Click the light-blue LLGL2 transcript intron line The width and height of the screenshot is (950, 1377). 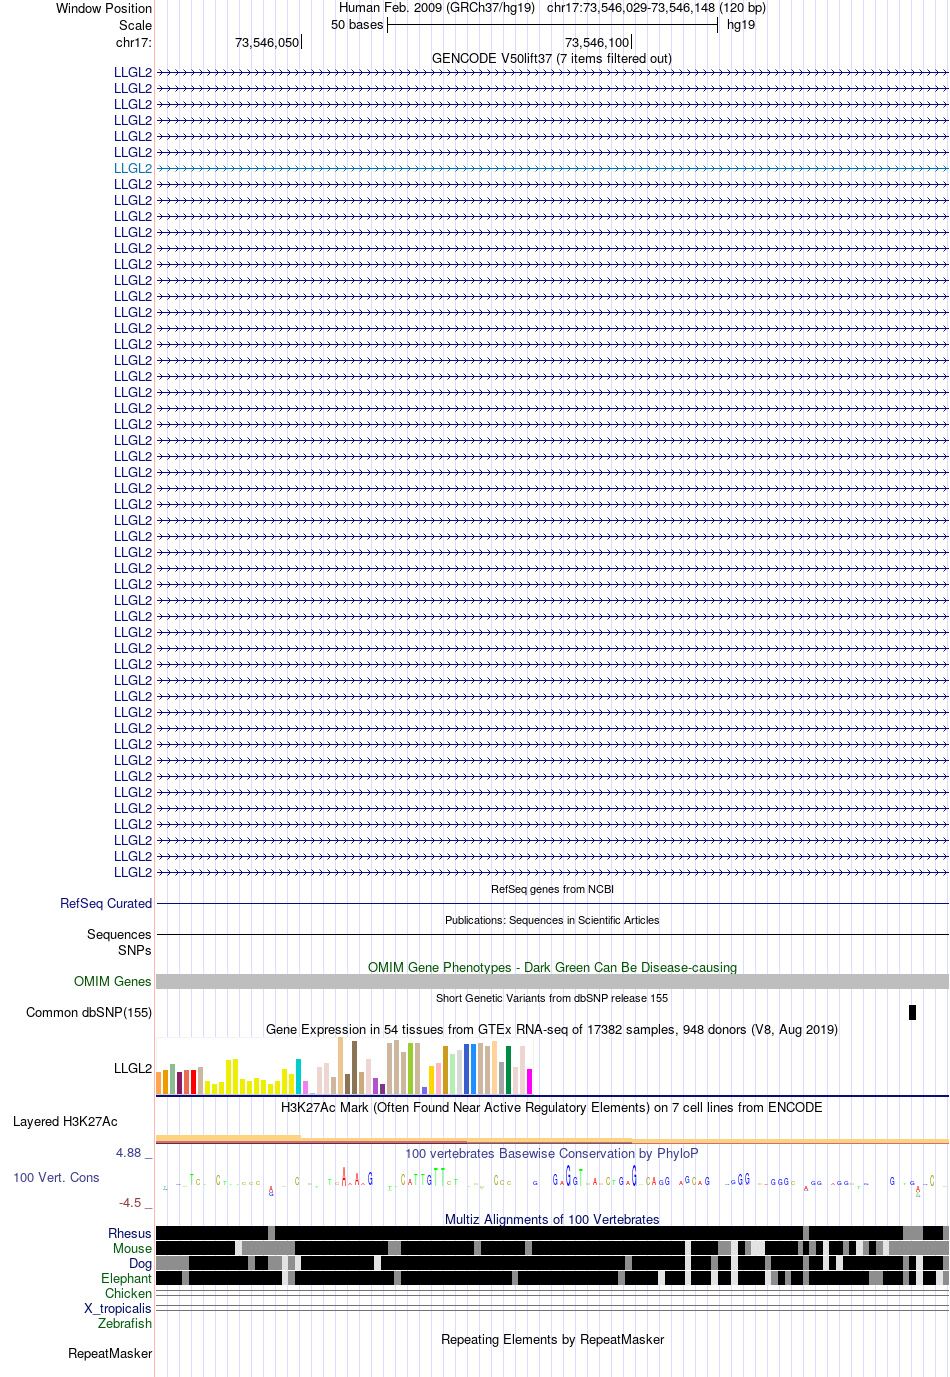pyautogui.click(x=552, y=168)
